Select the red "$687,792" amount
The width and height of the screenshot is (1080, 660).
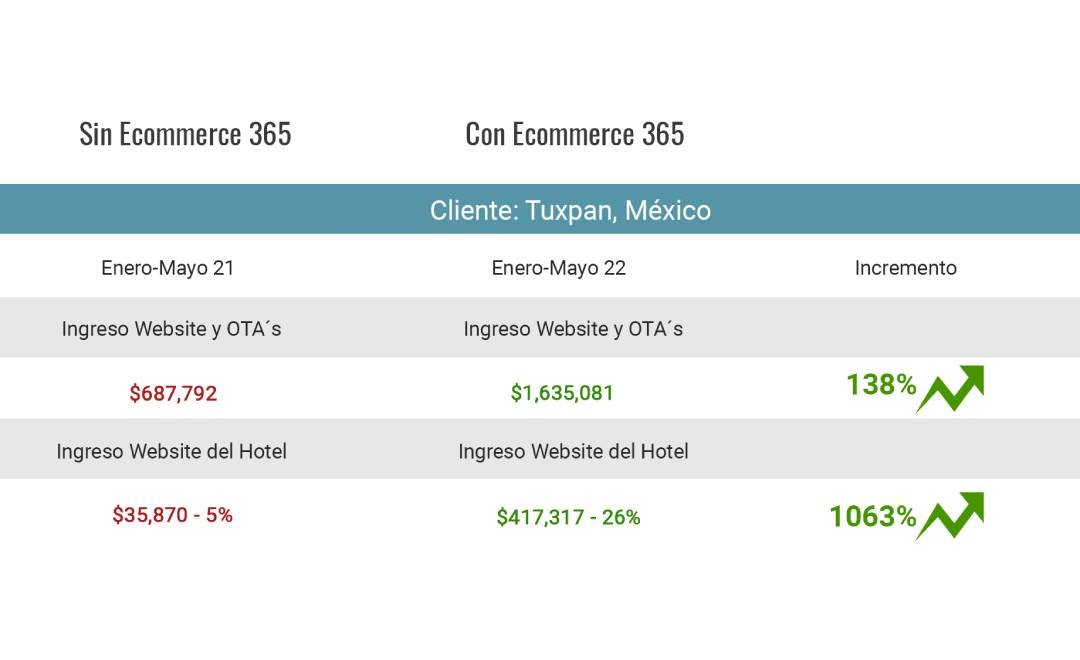pos(173,393)
